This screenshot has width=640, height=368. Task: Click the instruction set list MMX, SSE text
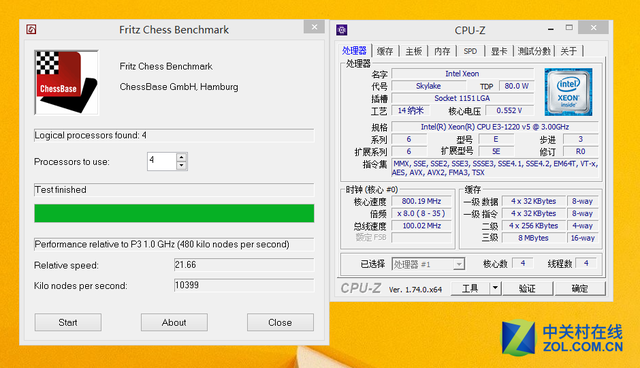[x=495, y=168]
